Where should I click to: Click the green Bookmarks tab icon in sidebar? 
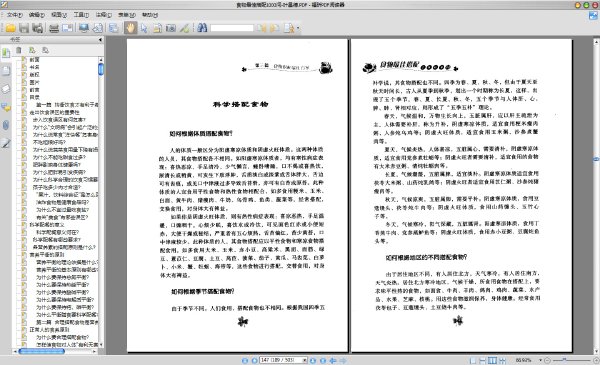6,53
